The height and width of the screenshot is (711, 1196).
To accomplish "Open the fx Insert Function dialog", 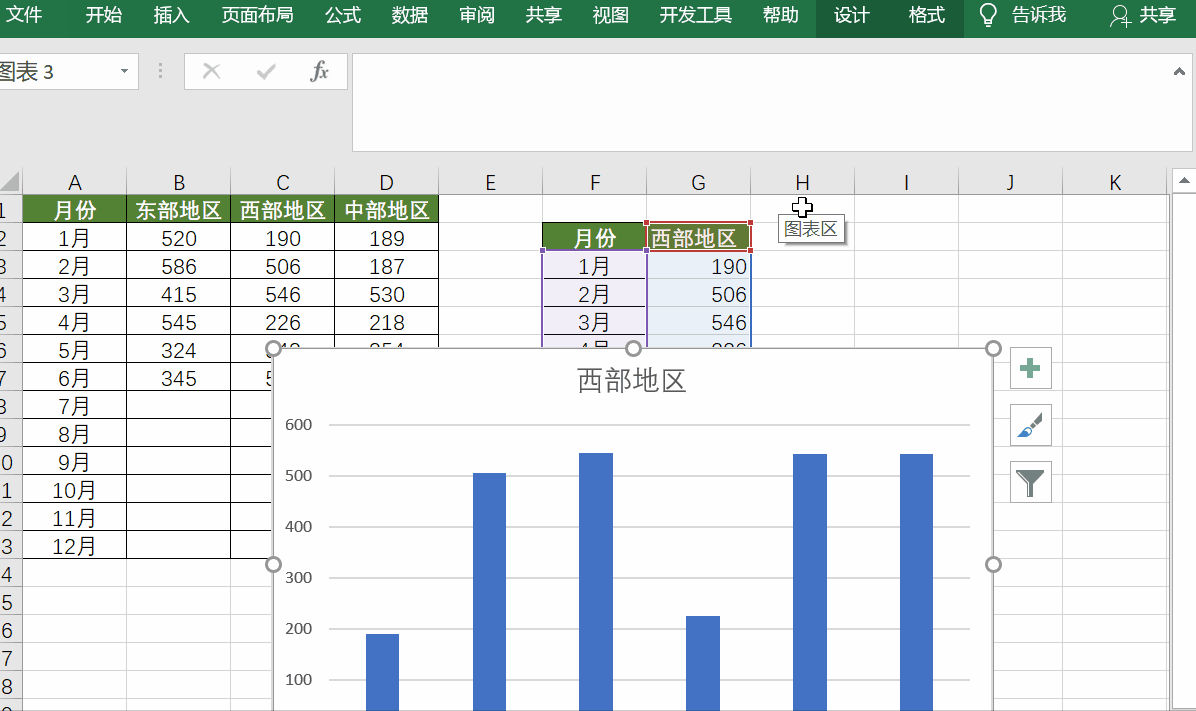I will click(x=320, y=71).
